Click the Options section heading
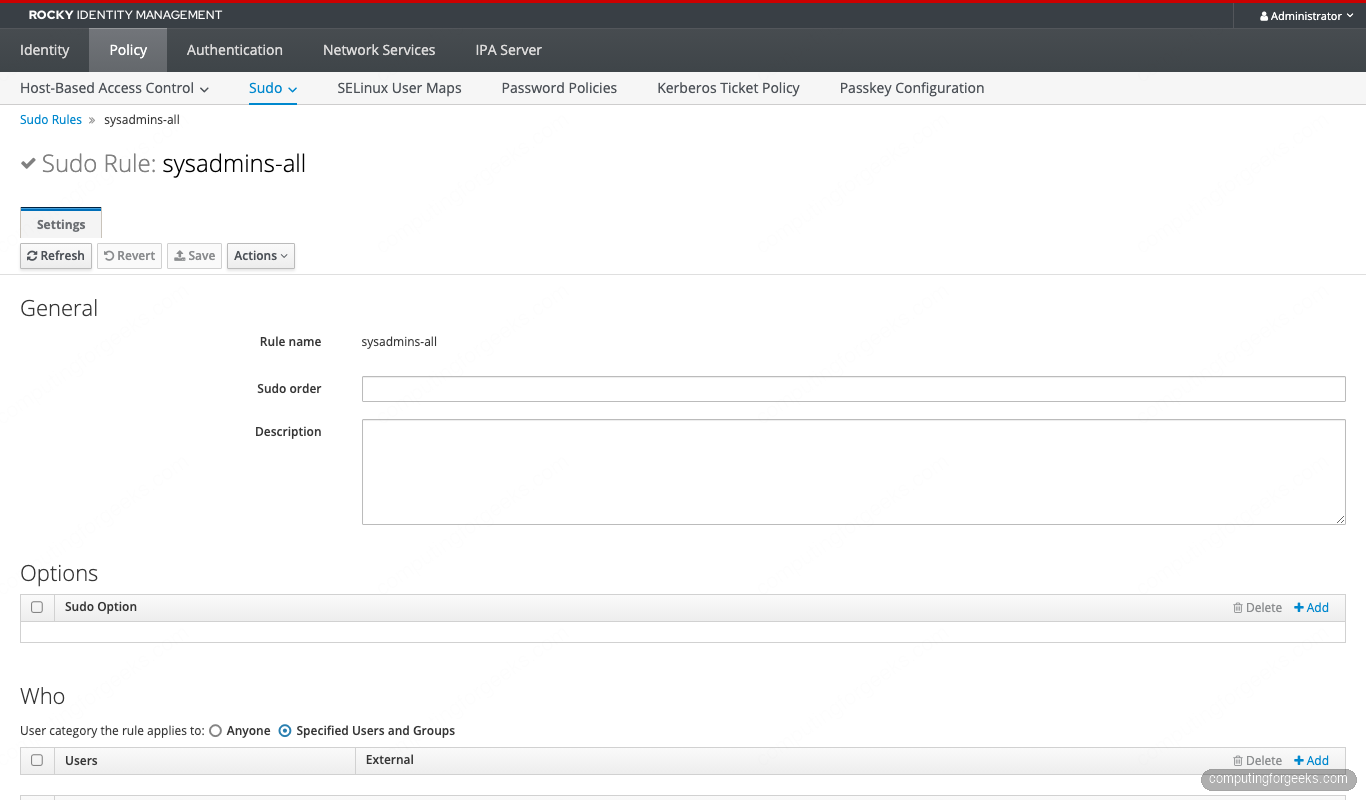This screenshot has height=800, width=1366. (59, 573)
